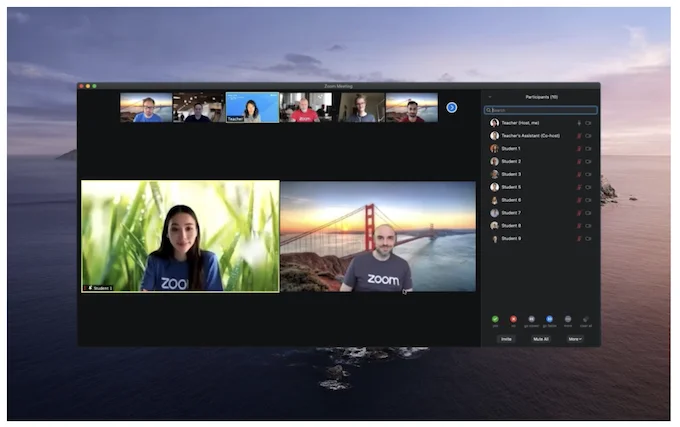Unmute Student 7 via microphone icon
This screenshot has height=427, width=680.
[579, 213]
